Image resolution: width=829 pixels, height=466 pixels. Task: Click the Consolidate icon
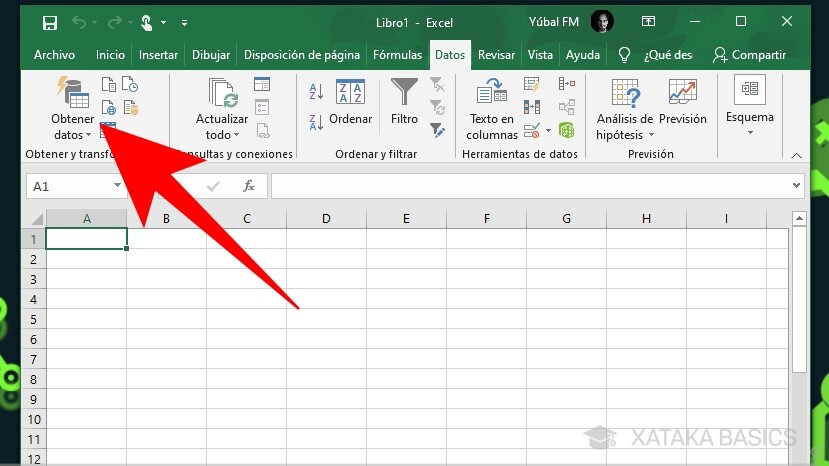(x=567, y=84)
